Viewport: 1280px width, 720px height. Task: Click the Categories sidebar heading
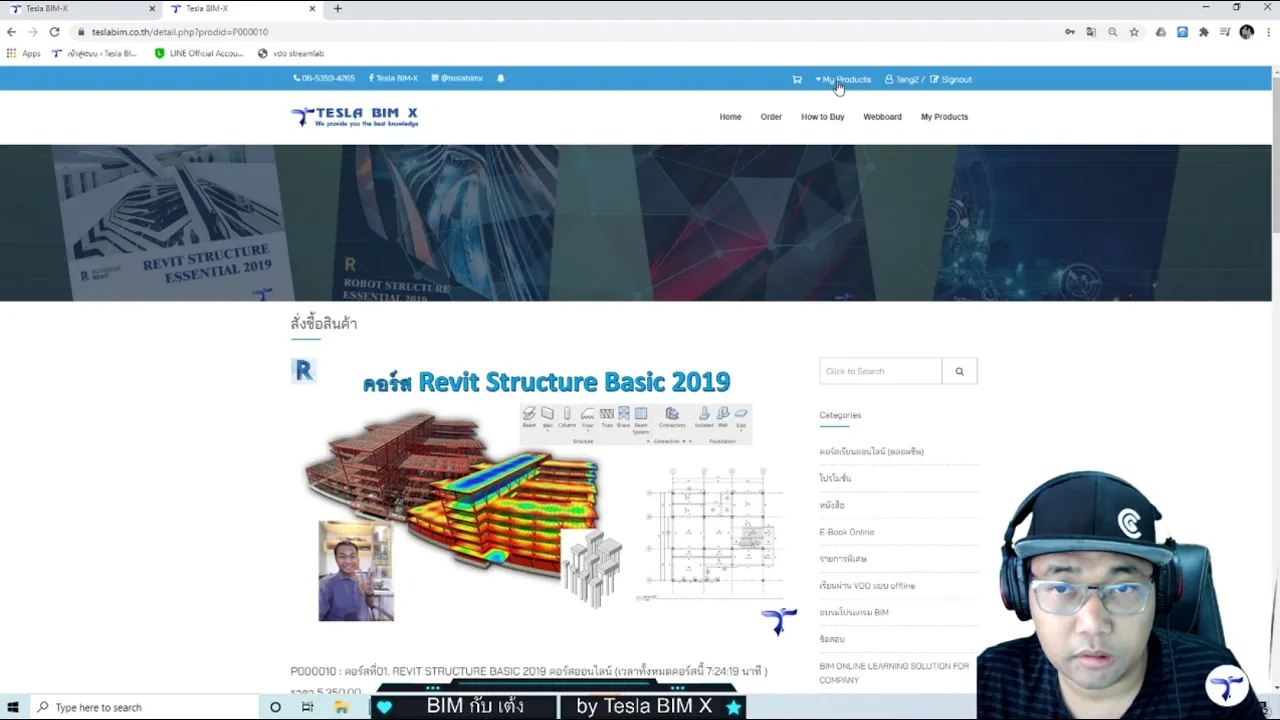[x=840, y=415]
